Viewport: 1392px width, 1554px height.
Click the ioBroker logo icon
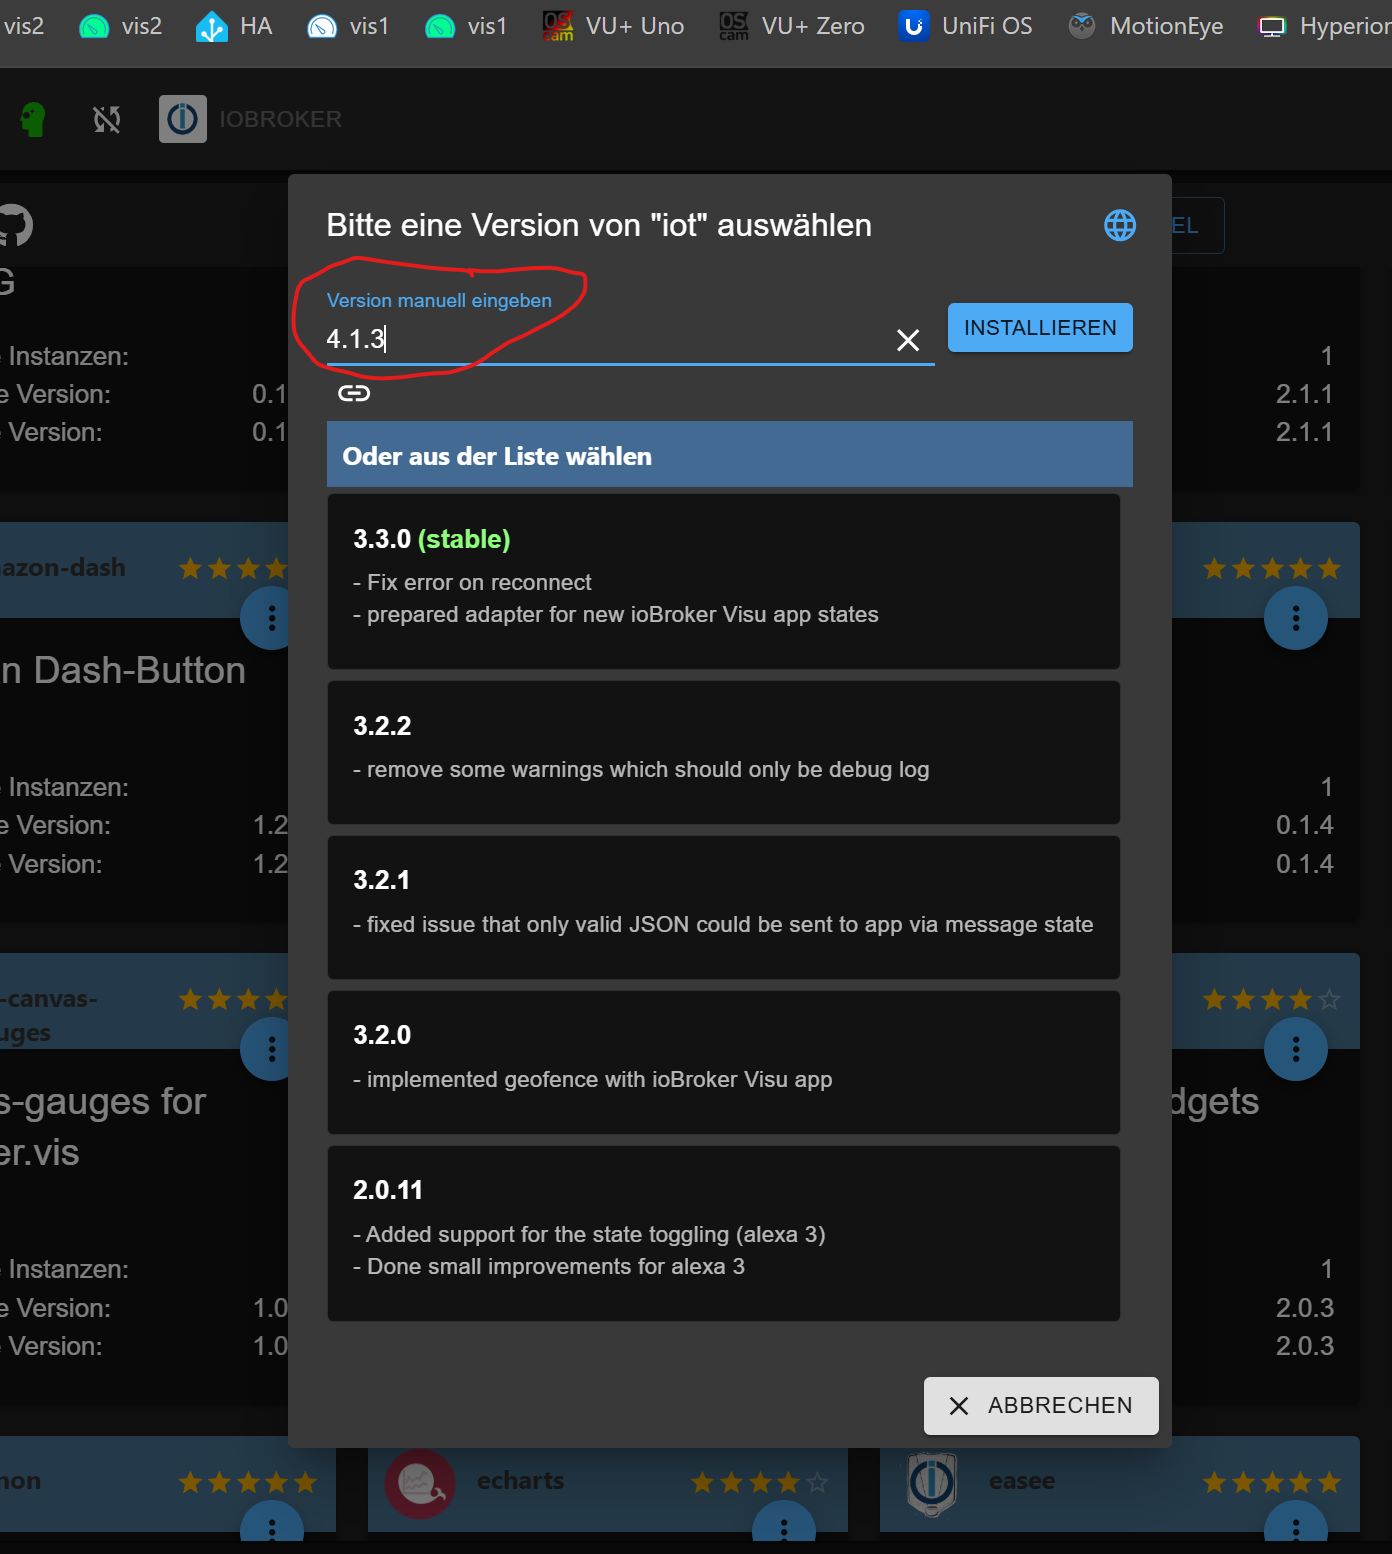pyautogui.click(x=183, y=119)
